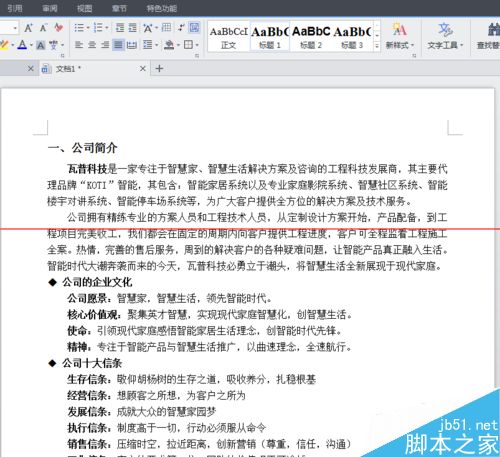500x457 pixels.
Task: Open the 章节 ribbon tab
Action: 119,8
